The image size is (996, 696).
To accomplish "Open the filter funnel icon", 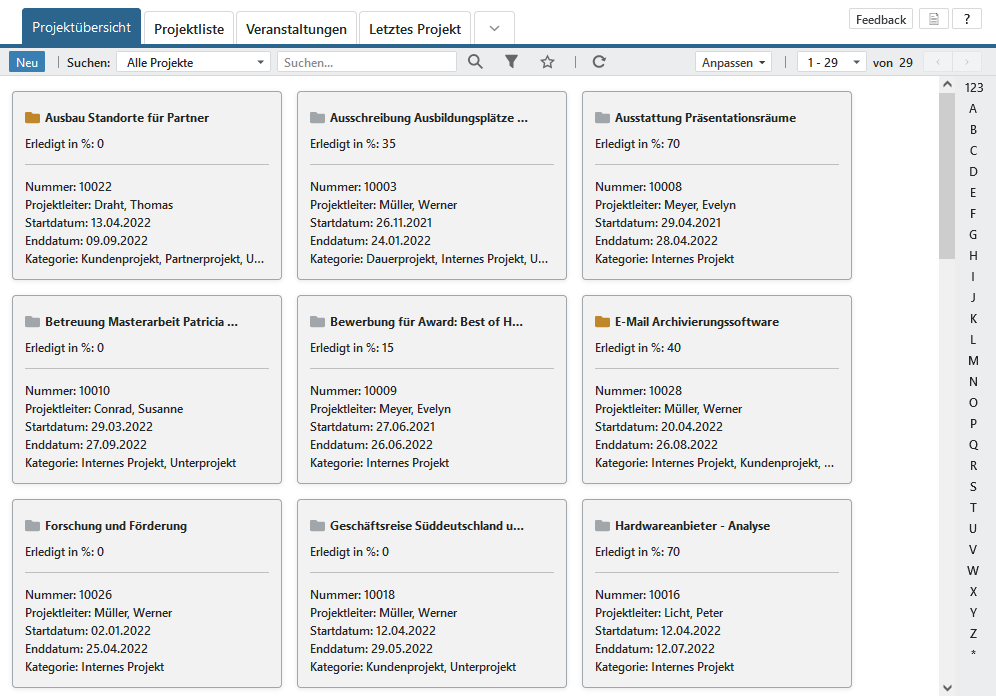I will point(511,62).
